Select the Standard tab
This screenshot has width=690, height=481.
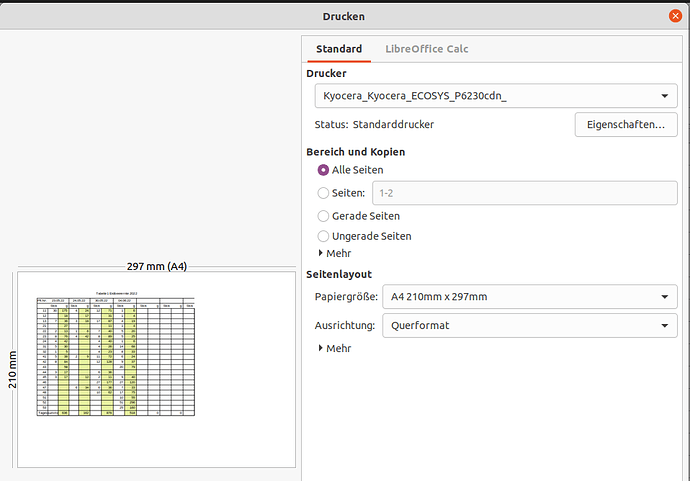click(339, 49)
